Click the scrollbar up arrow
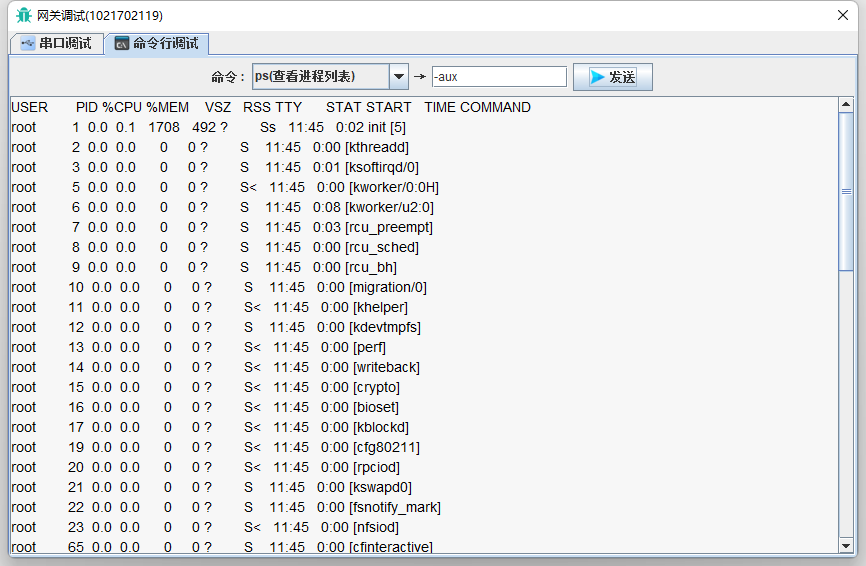866x566 pixels. pos(846,104)
